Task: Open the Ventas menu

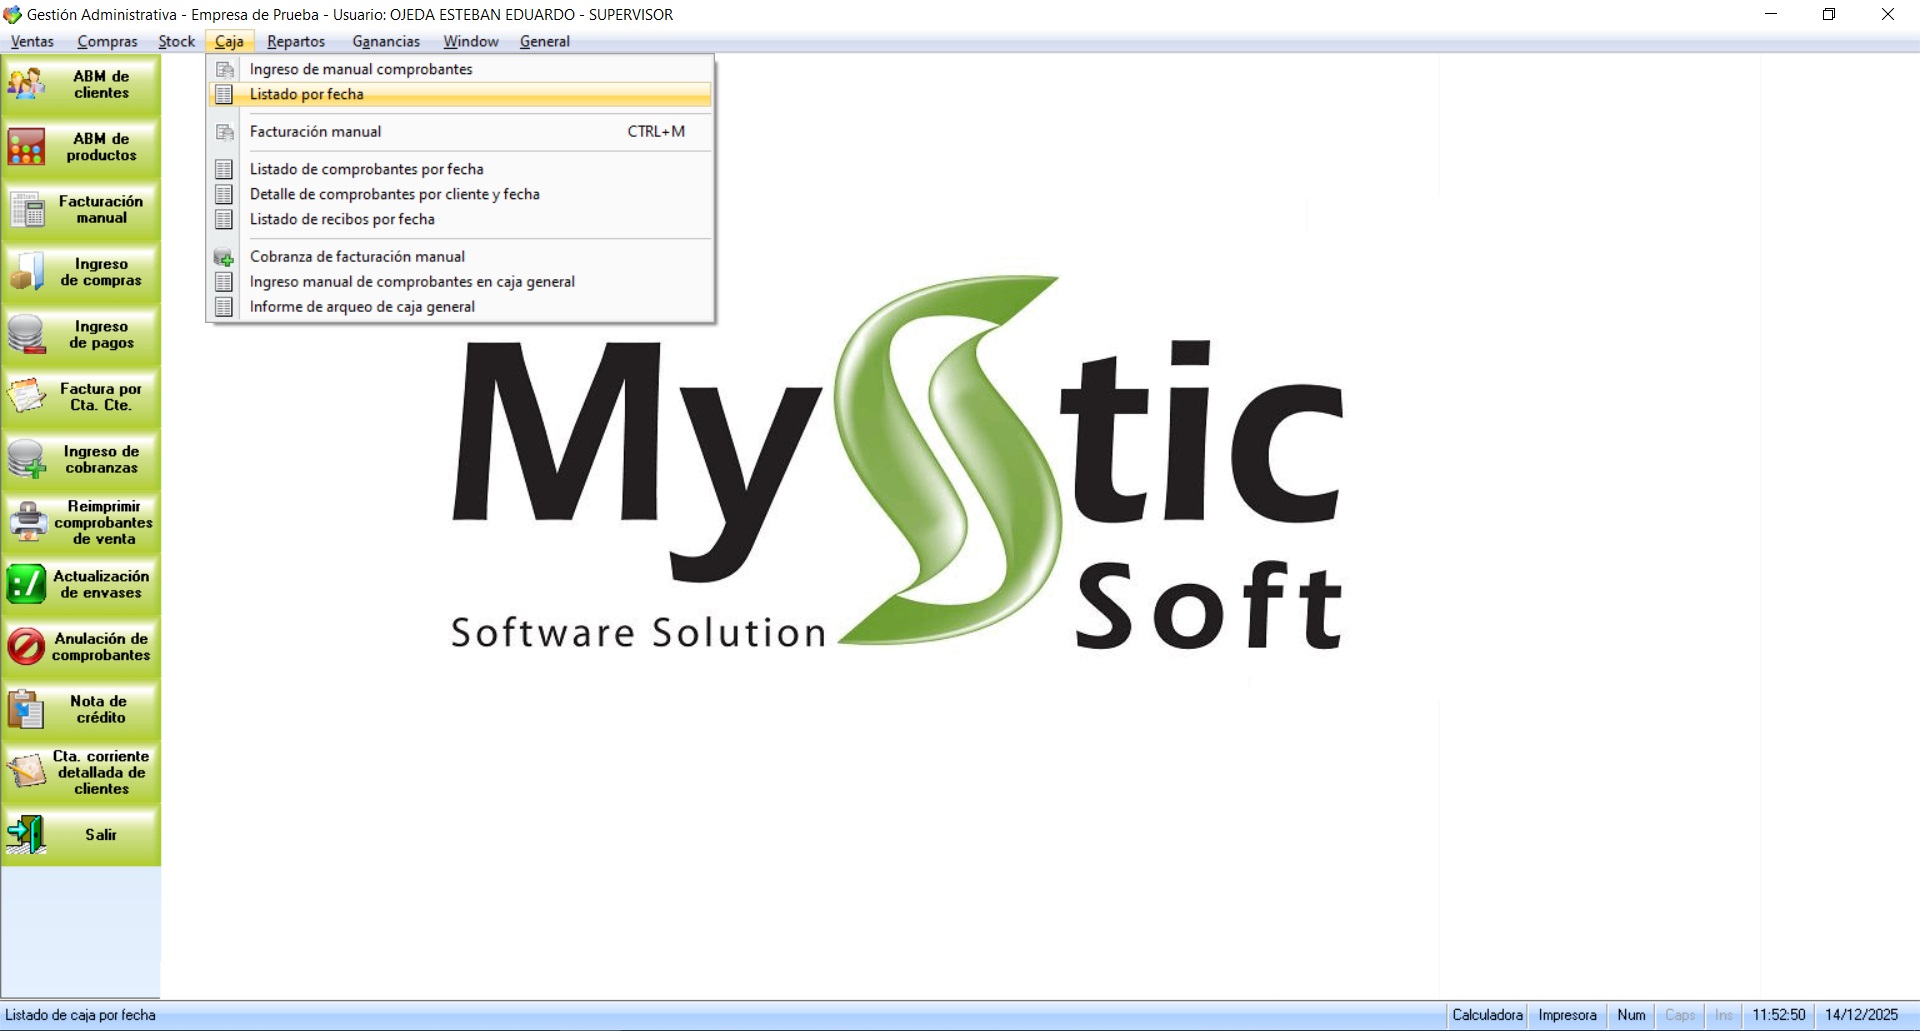Action: (32, 41)
